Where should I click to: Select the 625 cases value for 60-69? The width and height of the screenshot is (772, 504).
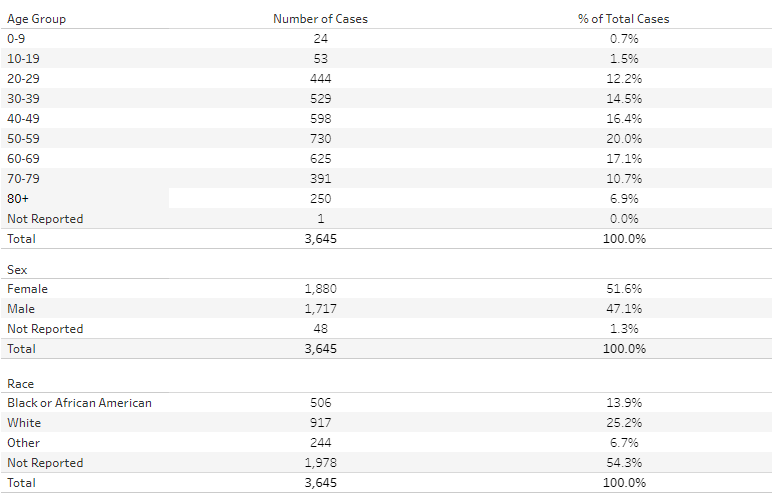321,159
